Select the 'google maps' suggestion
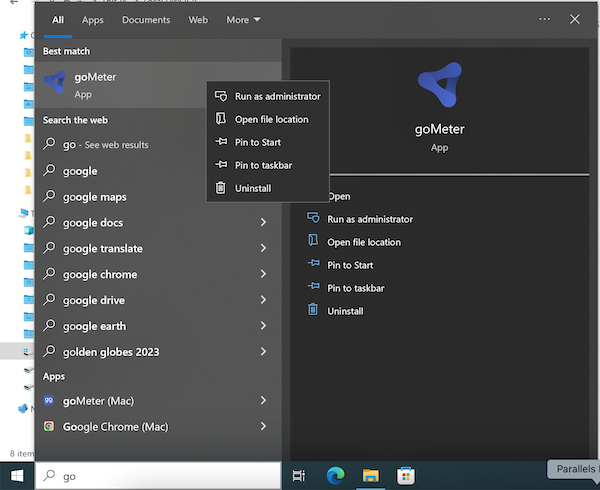This screenshot has height=490, width=600. pos(95,197)
